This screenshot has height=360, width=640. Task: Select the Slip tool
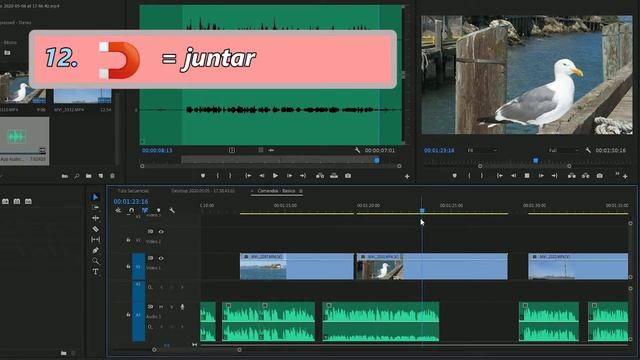(95, 240)
